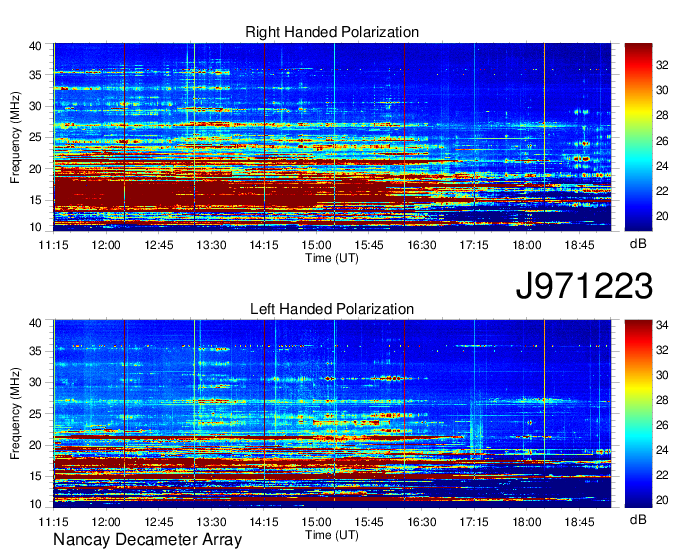This screenshot has width=680, height=552.
Task: Click the Right Handed Polarization spectrogram
Action: [332, 137]
